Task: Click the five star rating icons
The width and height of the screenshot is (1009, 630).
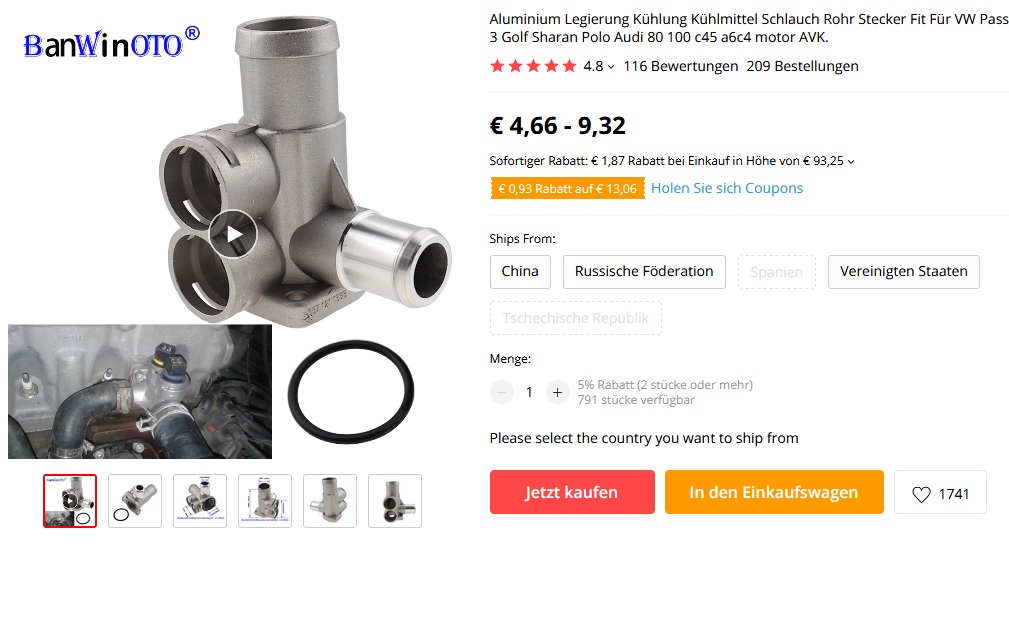Action: click(x=533, y=66)
